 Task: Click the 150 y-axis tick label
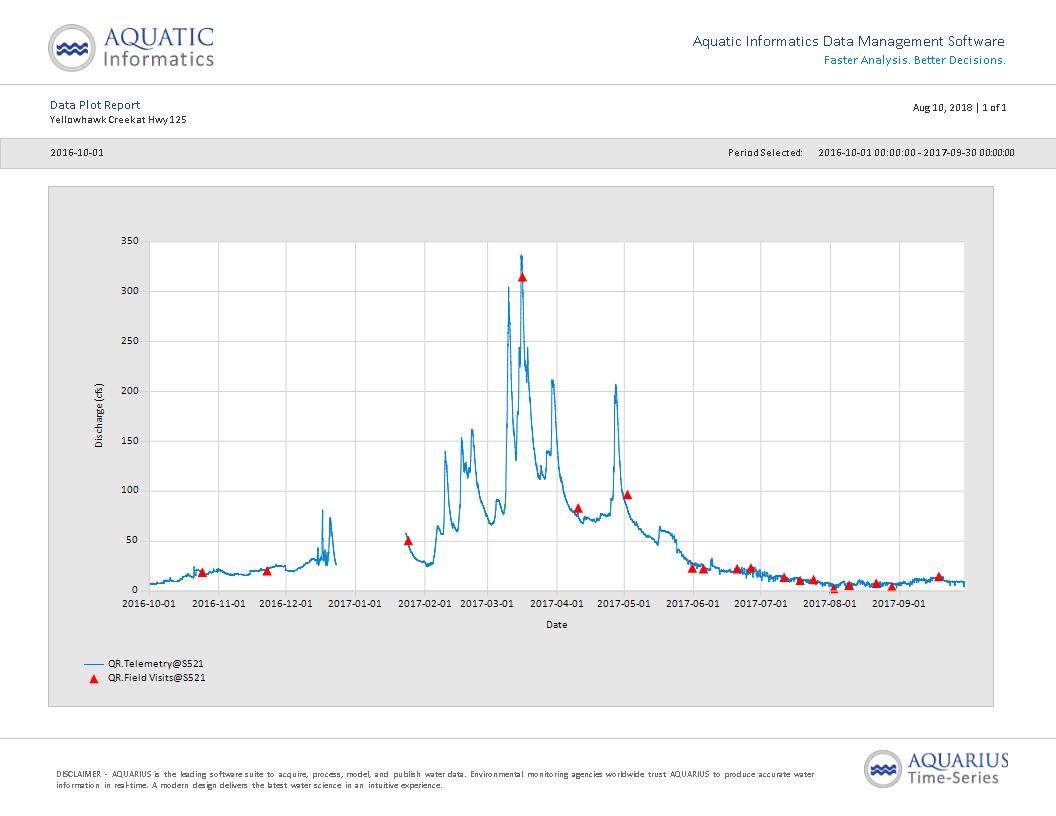tap(130, 440)
